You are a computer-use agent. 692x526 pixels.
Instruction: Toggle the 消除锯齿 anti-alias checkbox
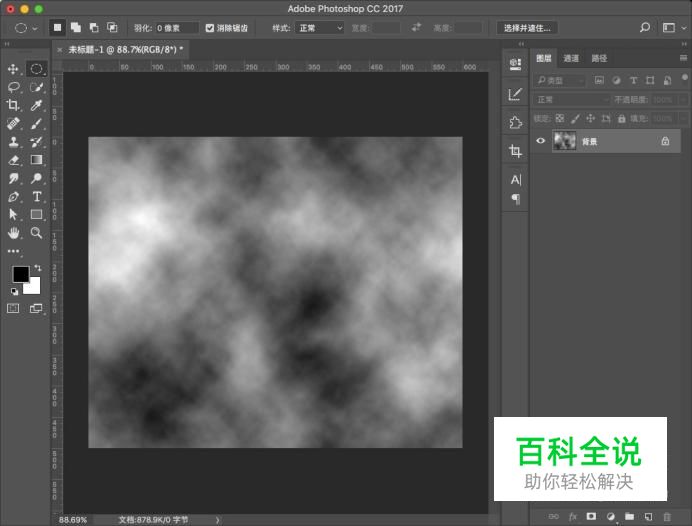point(209,28)
